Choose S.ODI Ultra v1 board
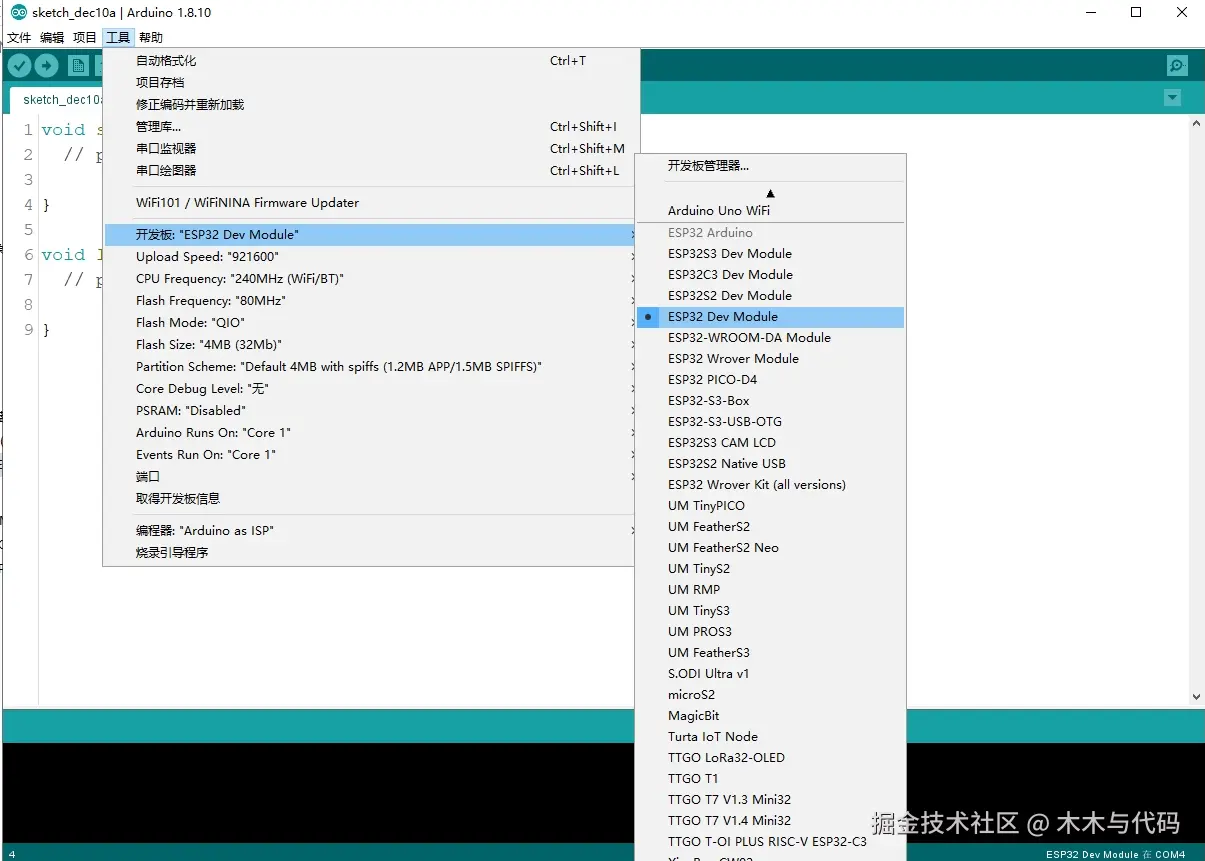This screenshot has width=1205, height=861. click(x=770, y=674)
